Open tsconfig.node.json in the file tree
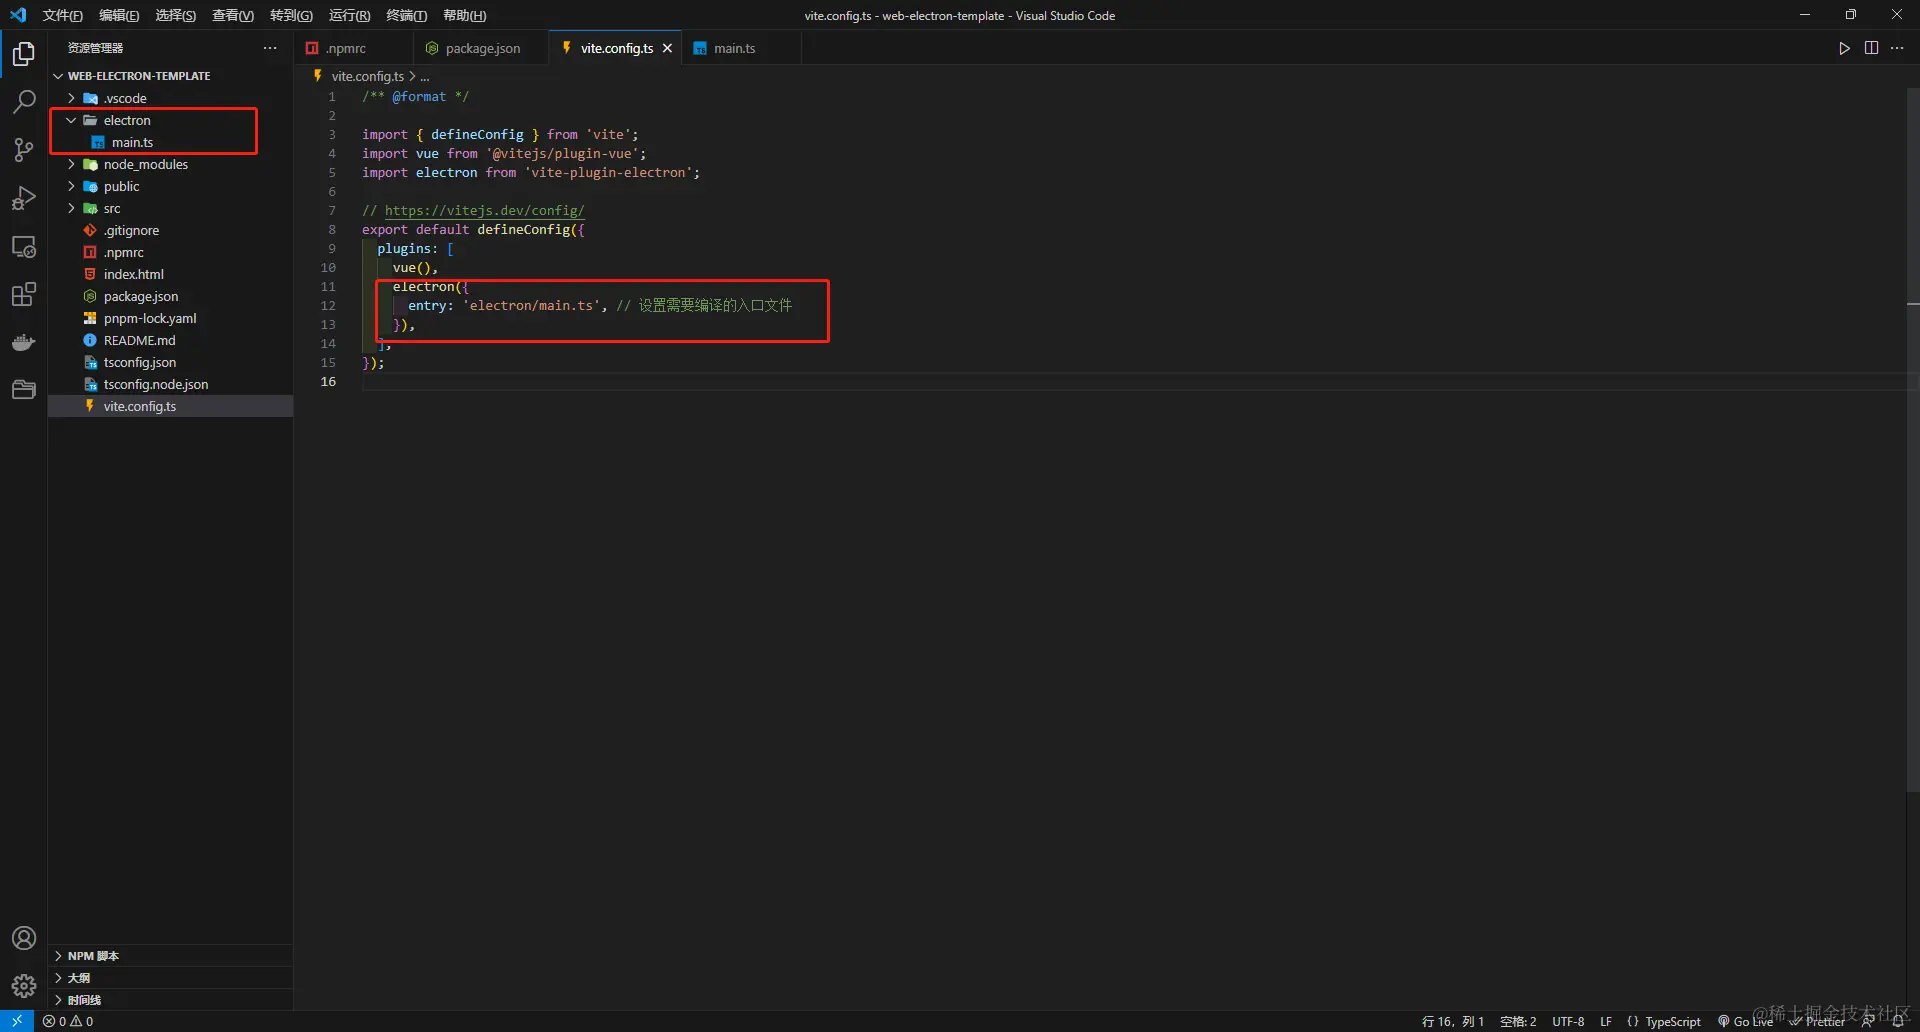Screen dimensions: 1920x1032 point(170,384)
